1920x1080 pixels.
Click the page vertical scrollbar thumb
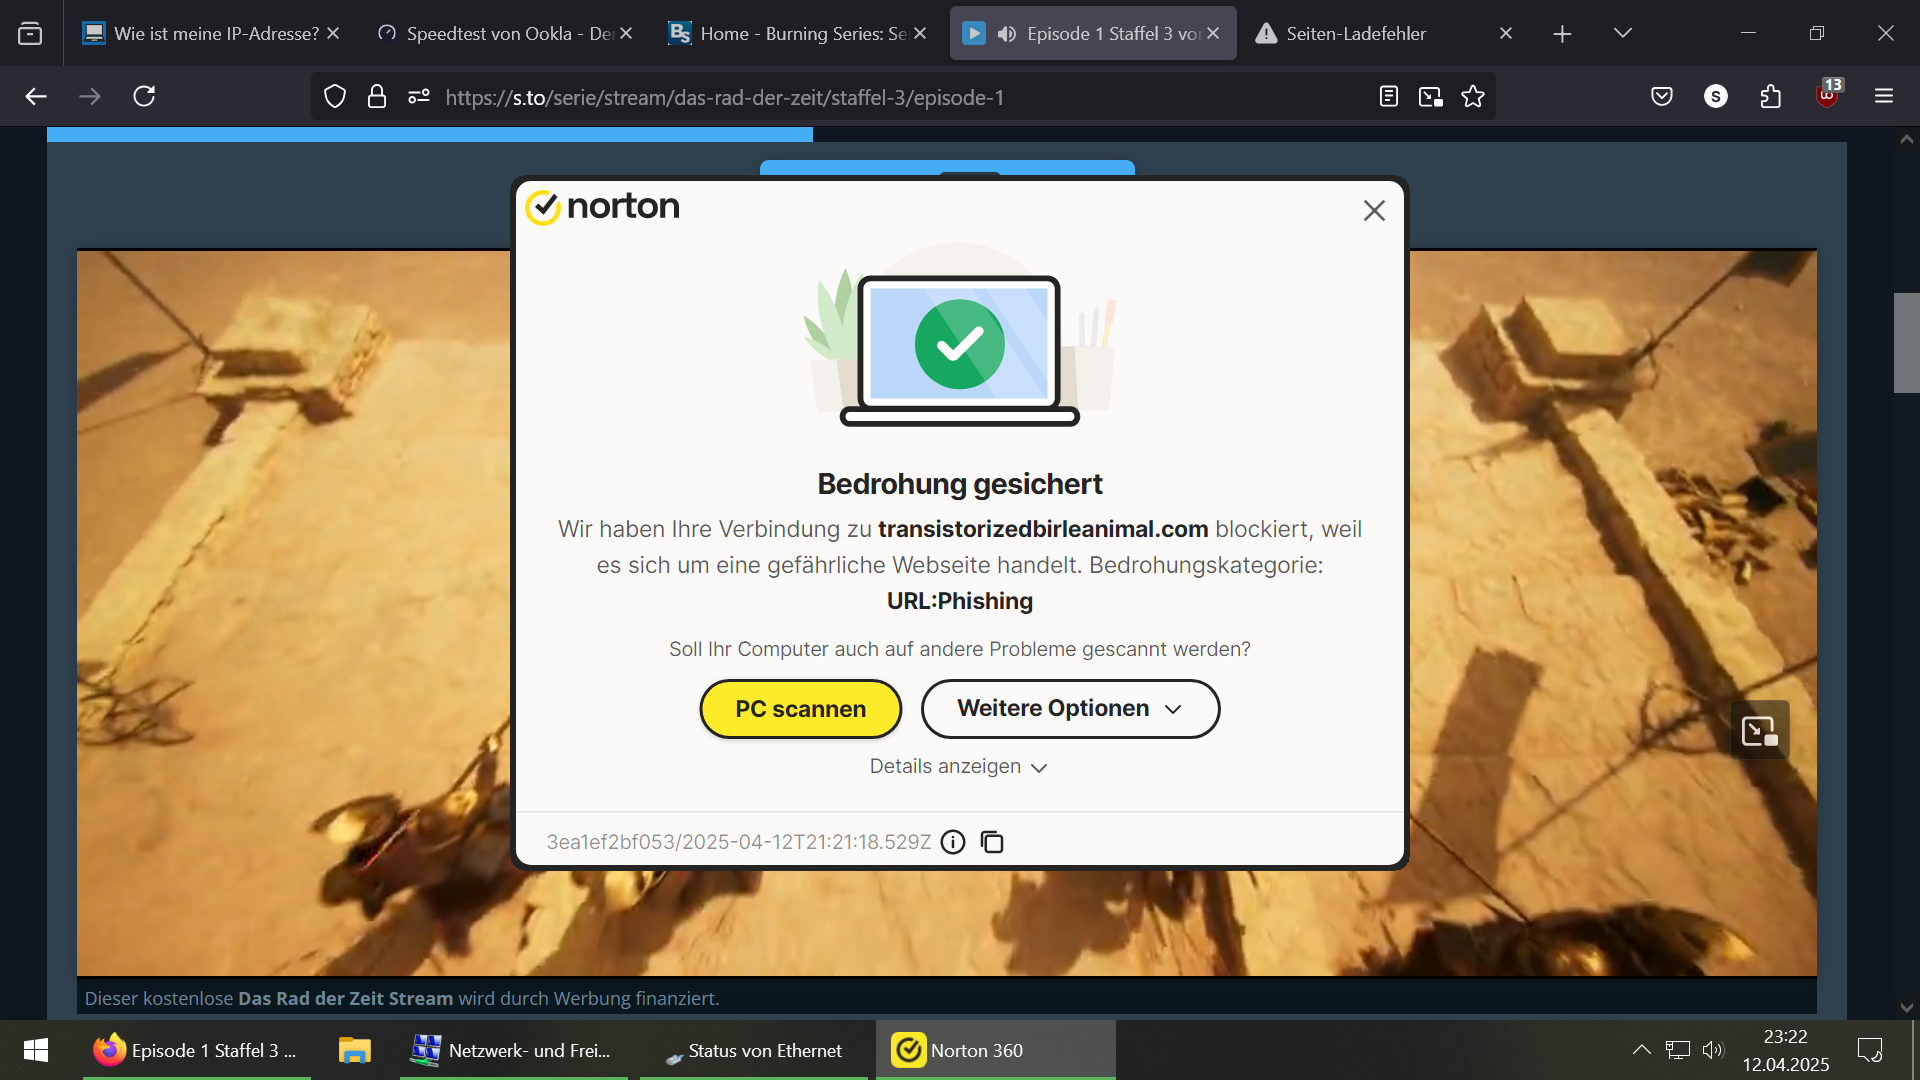[1906, 343]
